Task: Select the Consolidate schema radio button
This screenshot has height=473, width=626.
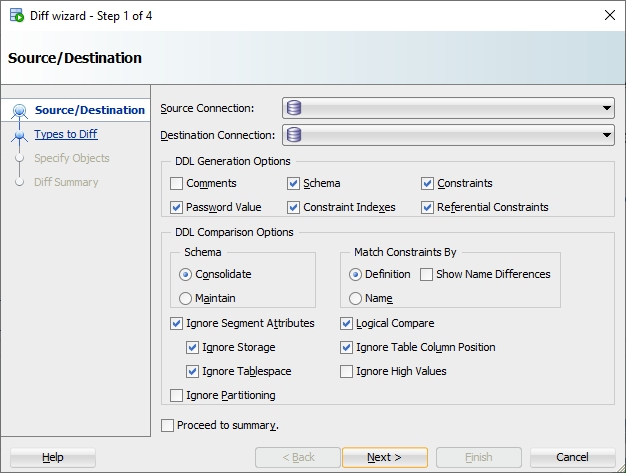Action: (185, 275)
